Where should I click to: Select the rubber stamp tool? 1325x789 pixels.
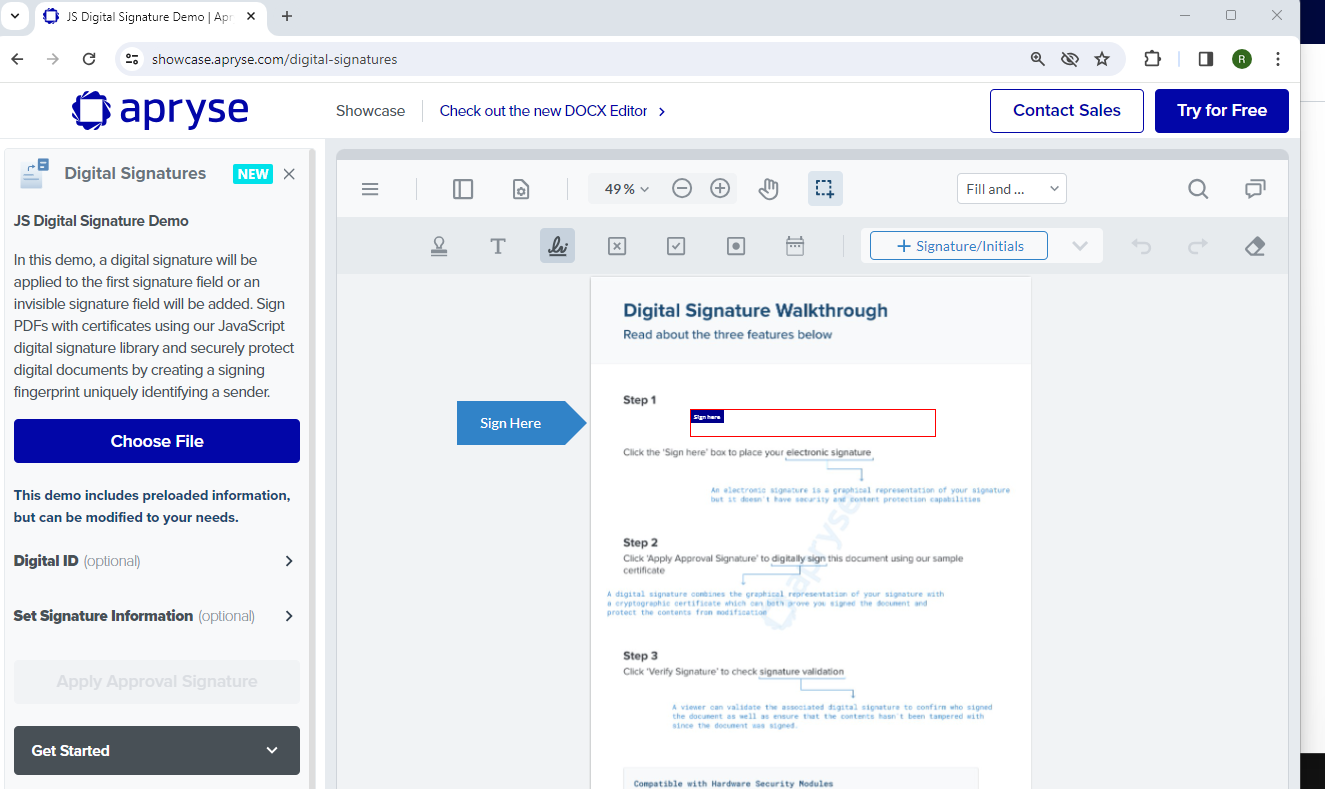pos(439,246)
